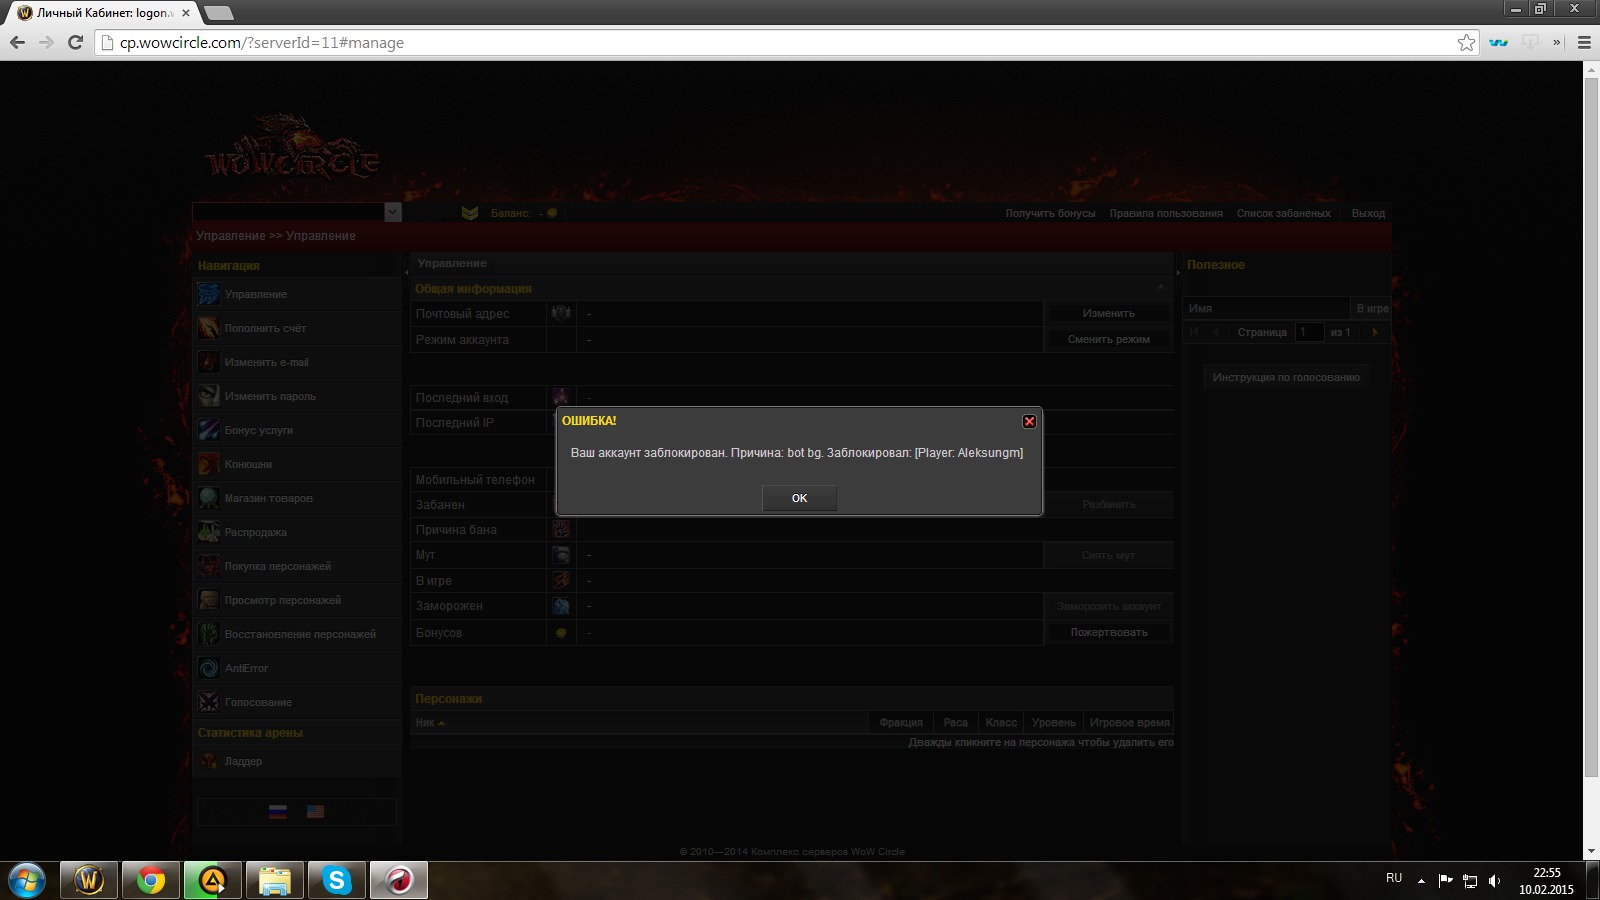Log out via the Выход link

(x=1368, y=213)
